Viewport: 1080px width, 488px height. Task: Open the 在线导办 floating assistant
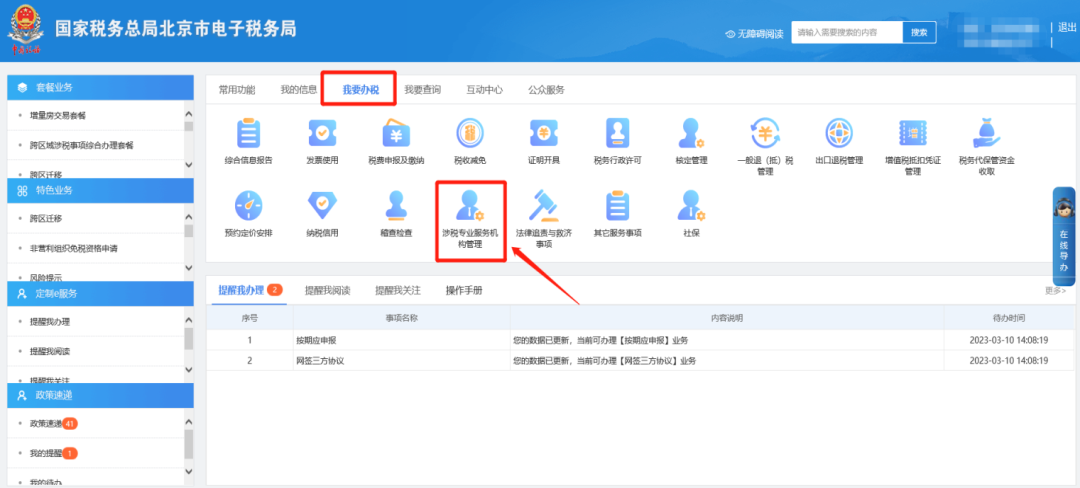coord(1064,237)
